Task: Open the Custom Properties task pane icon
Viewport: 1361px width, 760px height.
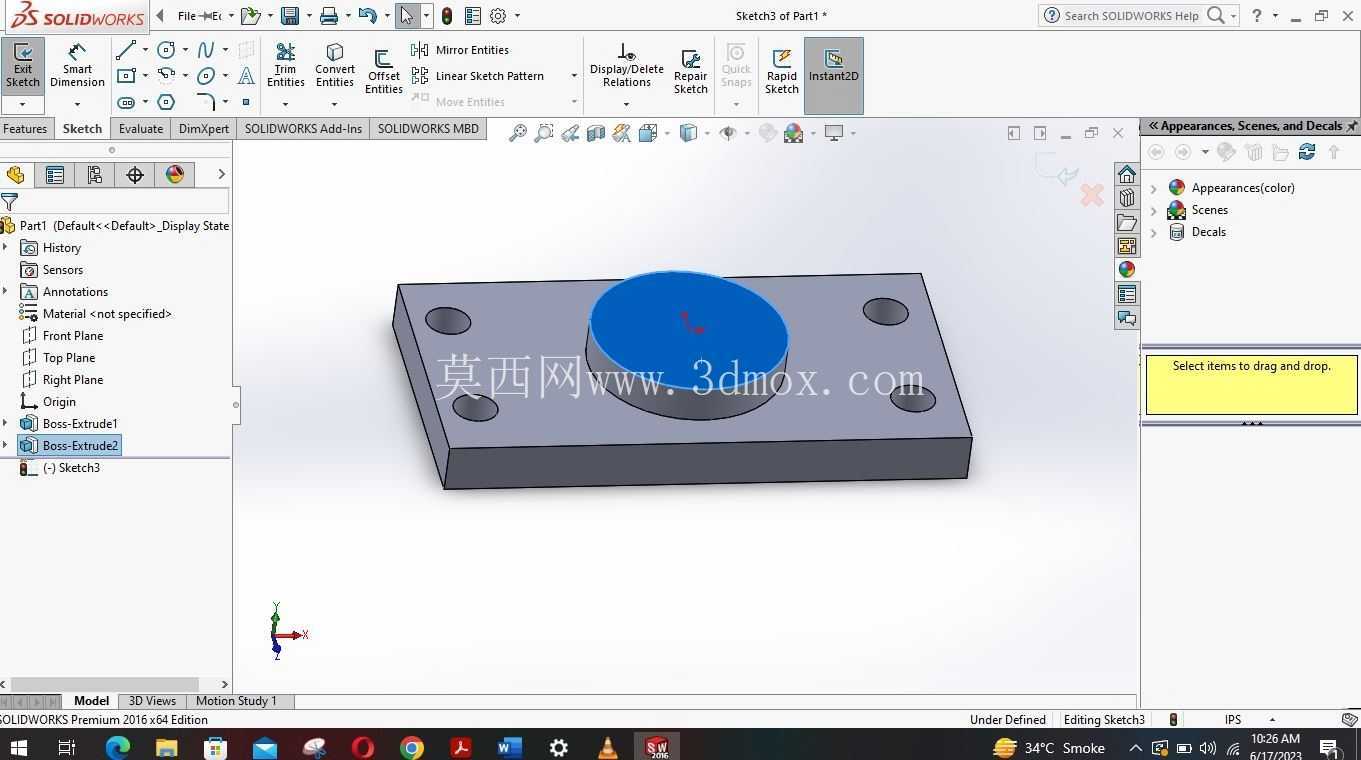Action: coord(1127,294)
